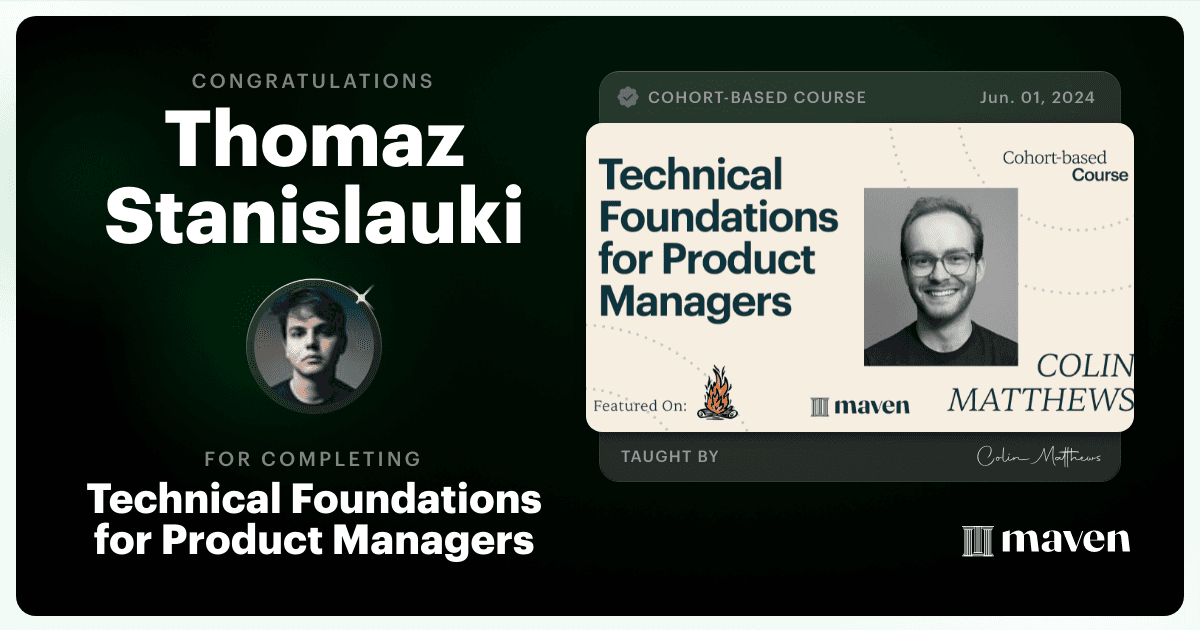Click the Maven pillar logo on course card
The height and width of the screenshot is (630, 1200).
tap(820, 406)
